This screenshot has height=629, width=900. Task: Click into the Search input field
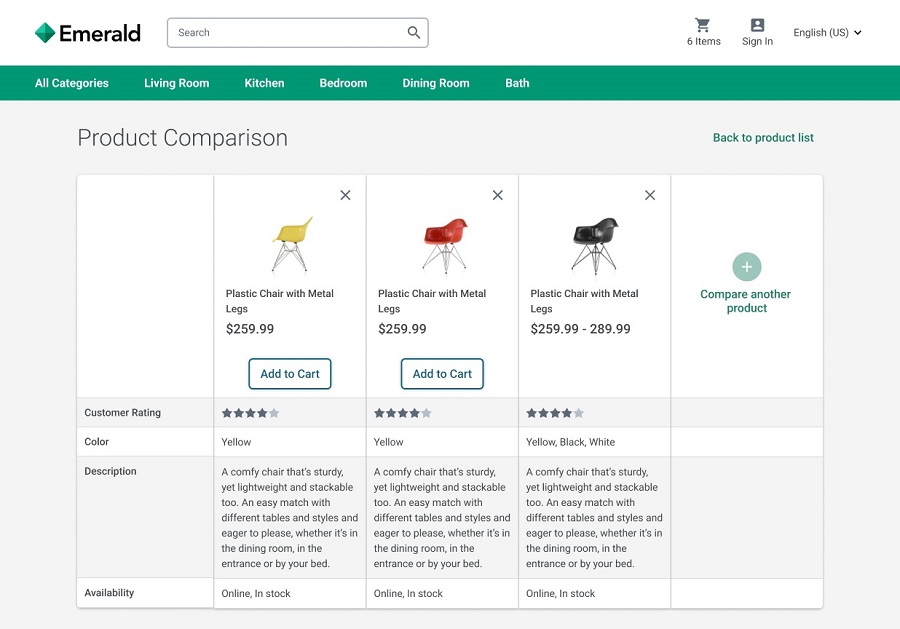[x=285, y=33]
